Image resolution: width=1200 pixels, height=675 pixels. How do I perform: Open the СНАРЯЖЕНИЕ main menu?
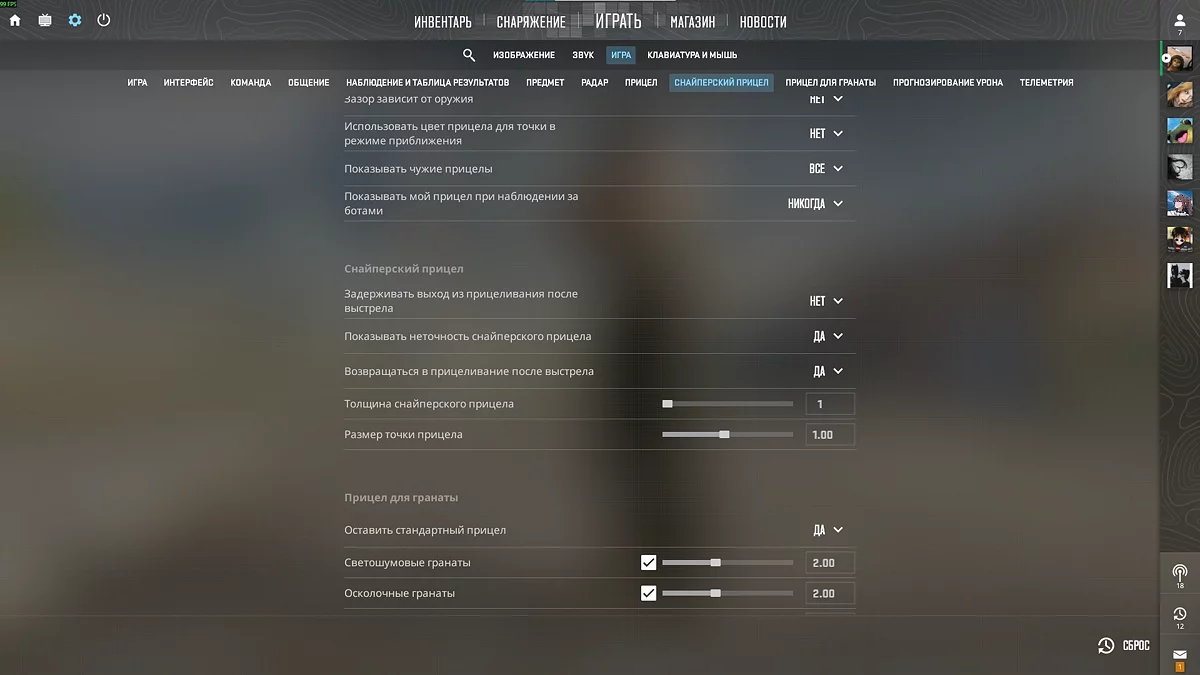531,21
